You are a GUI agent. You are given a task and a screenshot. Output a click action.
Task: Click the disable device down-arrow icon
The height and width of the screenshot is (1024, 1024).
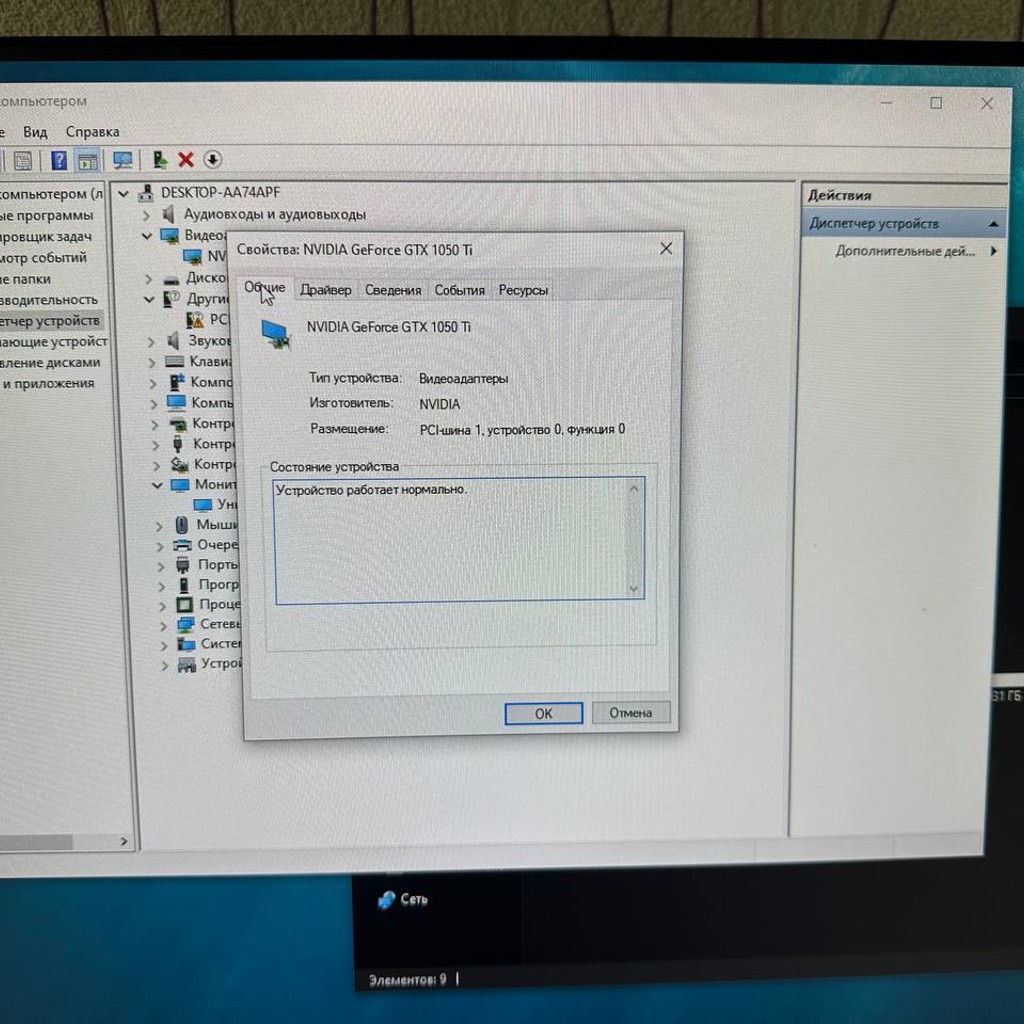pyautogui.click(x=213, y=159)
